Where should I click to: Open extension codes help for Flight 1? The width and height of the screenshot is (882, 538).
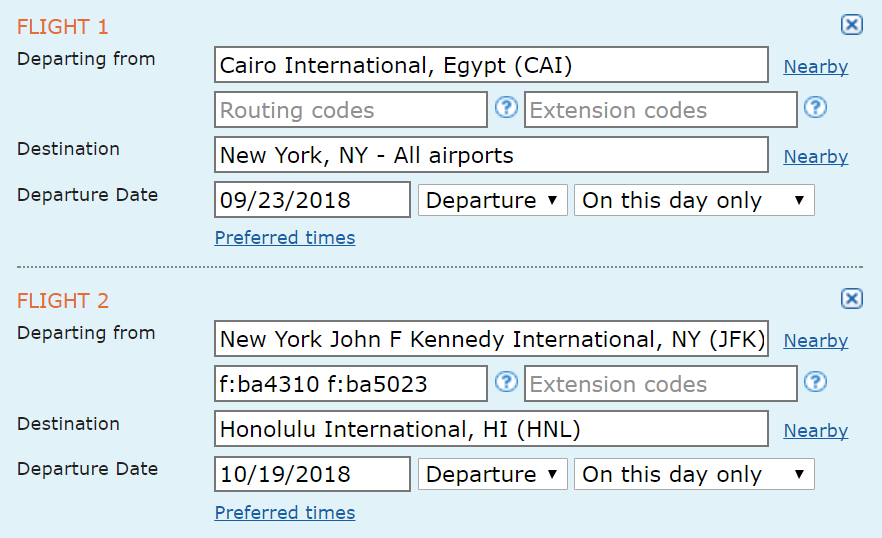(x=815, y=107)
